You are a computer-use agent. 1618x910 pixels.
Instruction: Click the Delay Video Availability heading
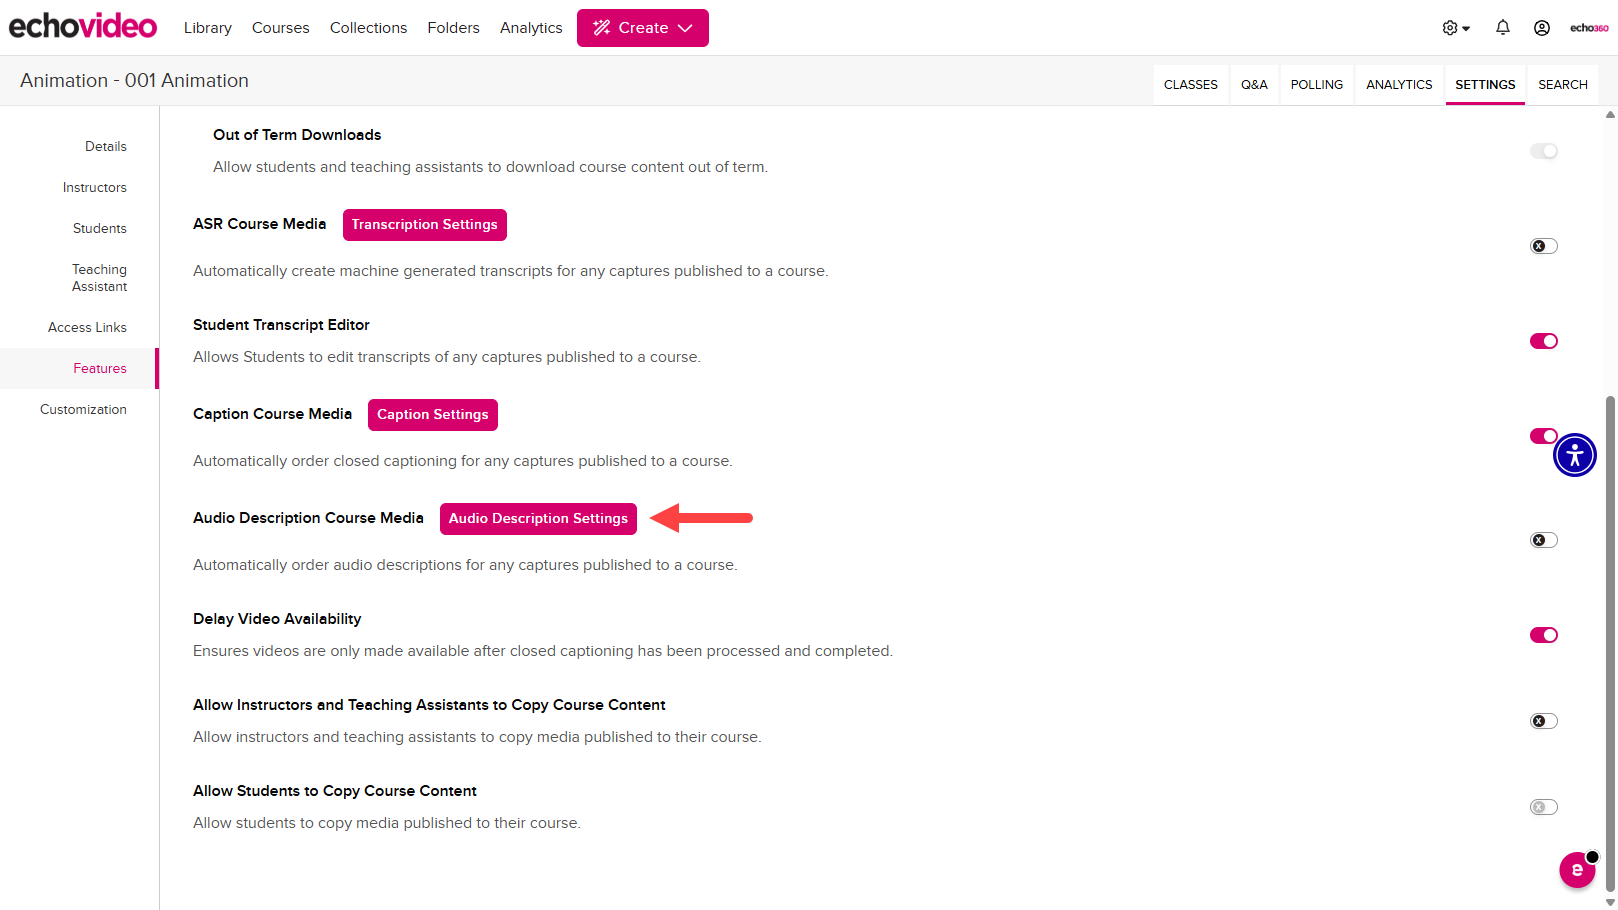click(x=277, y=619)
